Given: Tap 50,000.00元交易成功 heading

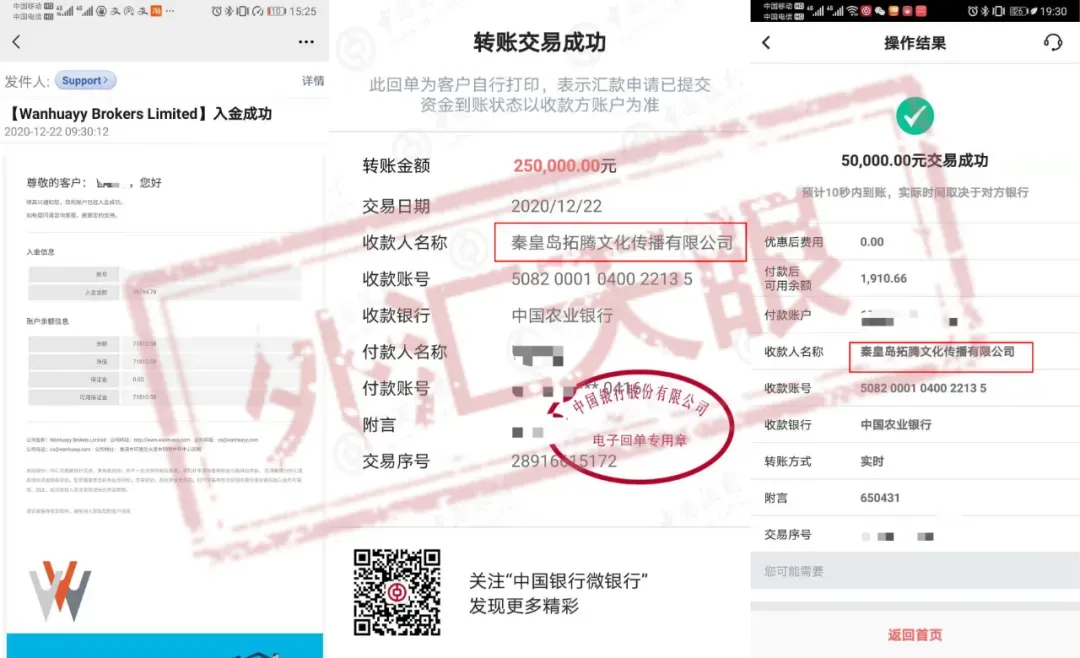Looking at the screenshot, I should click(x=915, y=161).
